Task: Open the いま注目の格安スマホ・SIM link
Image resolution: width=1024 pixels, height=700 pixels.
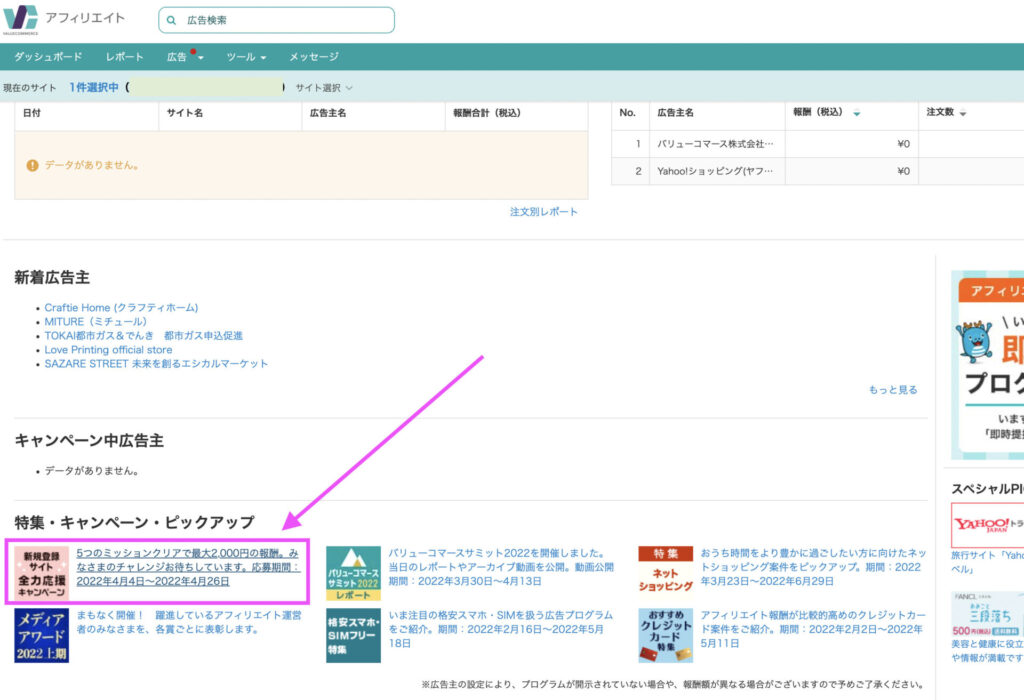Action: pyautogui.click(x=501, y=629)
